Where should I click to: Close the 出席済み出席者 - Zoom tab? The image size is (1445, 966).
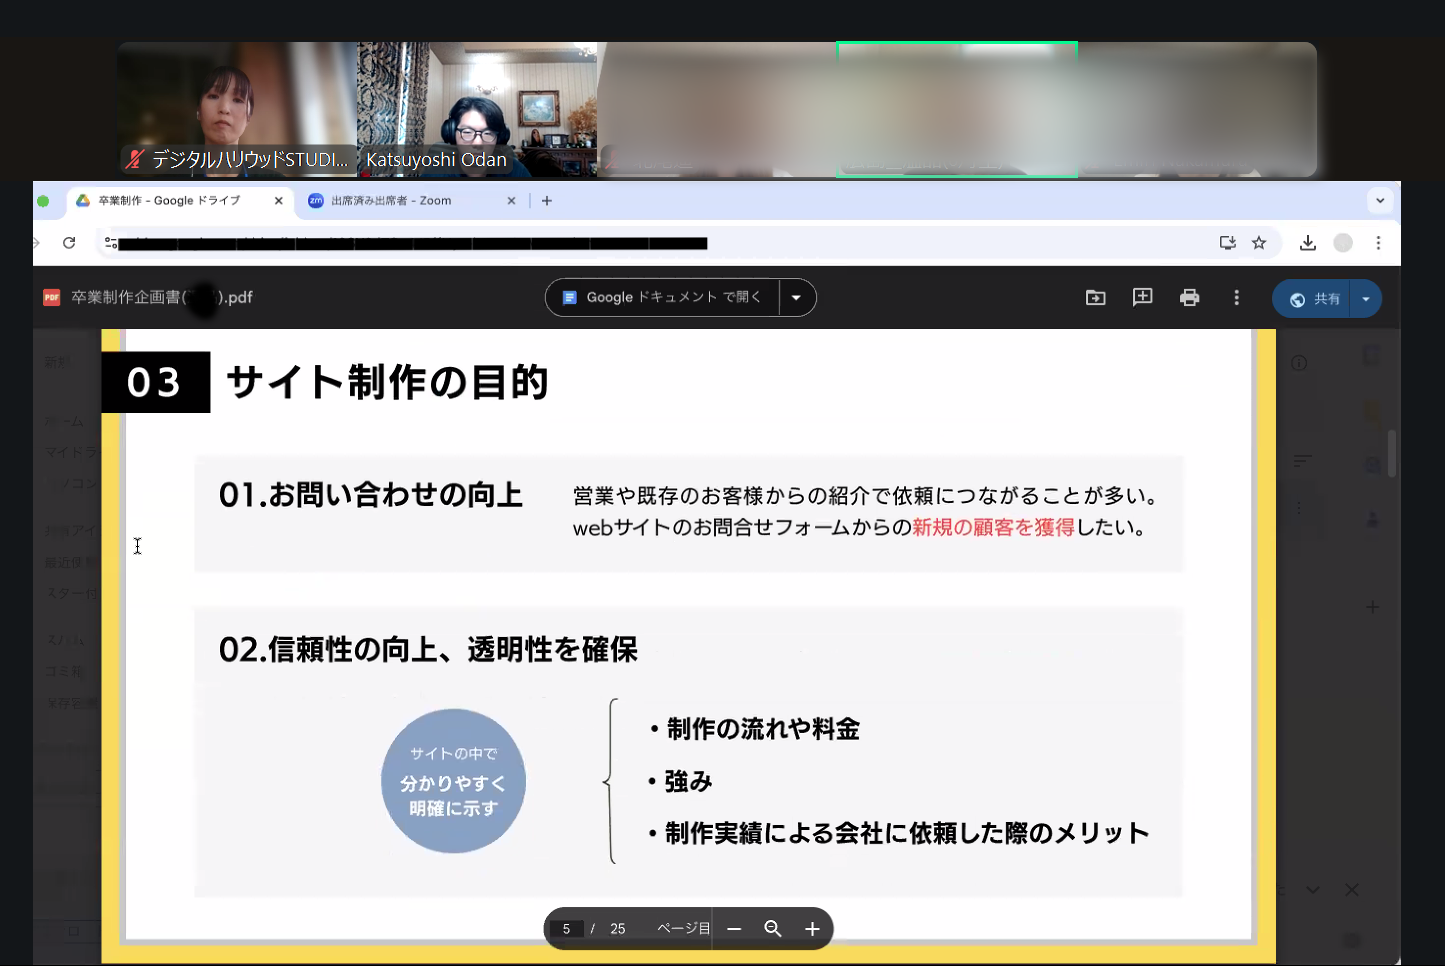tap(511, 201)
